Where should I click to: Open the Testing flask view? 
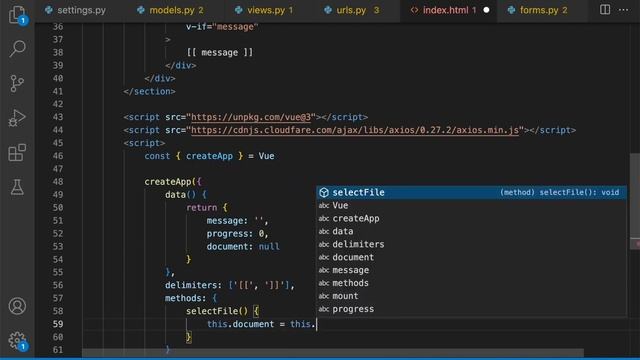tap(17, 187)
